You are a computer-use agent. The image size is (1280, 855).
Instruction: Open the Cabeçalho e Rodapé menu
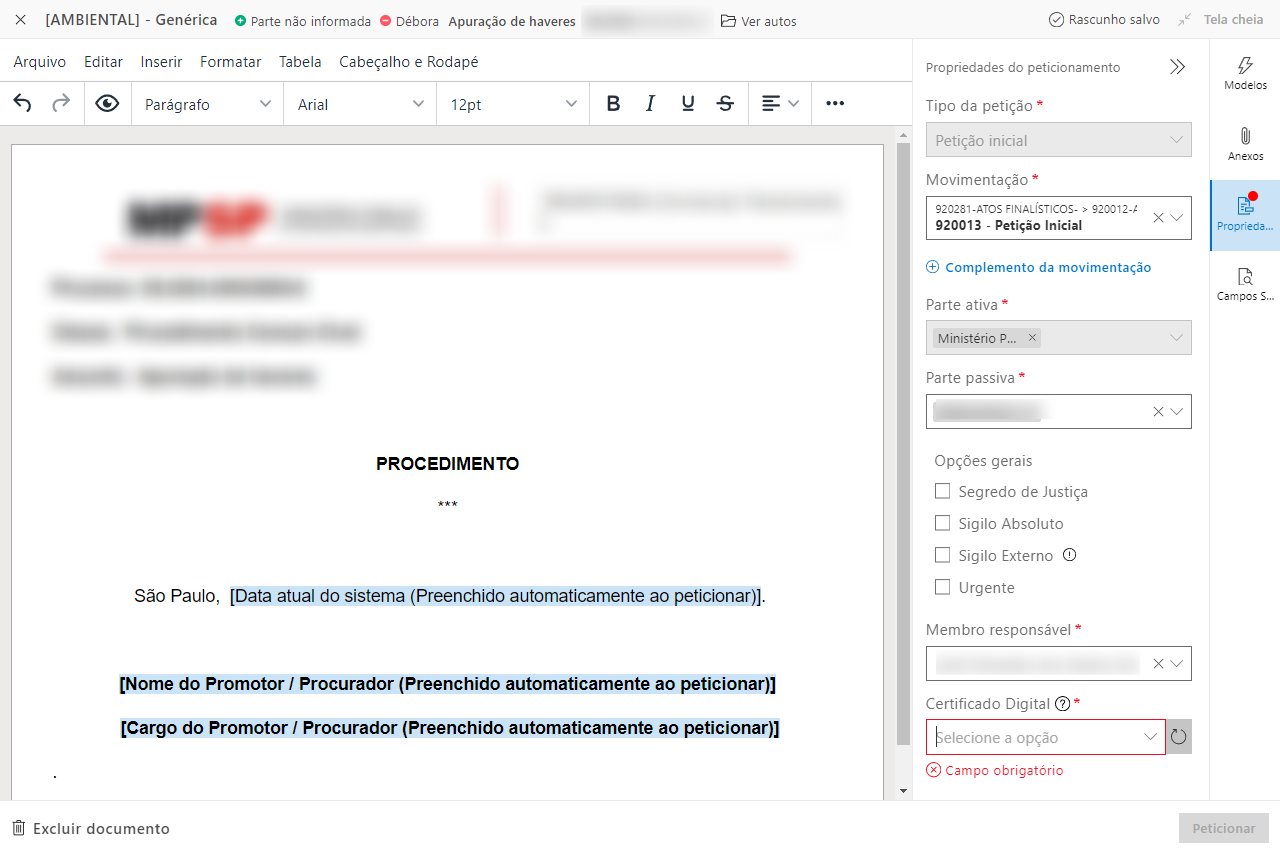[408, 62]
